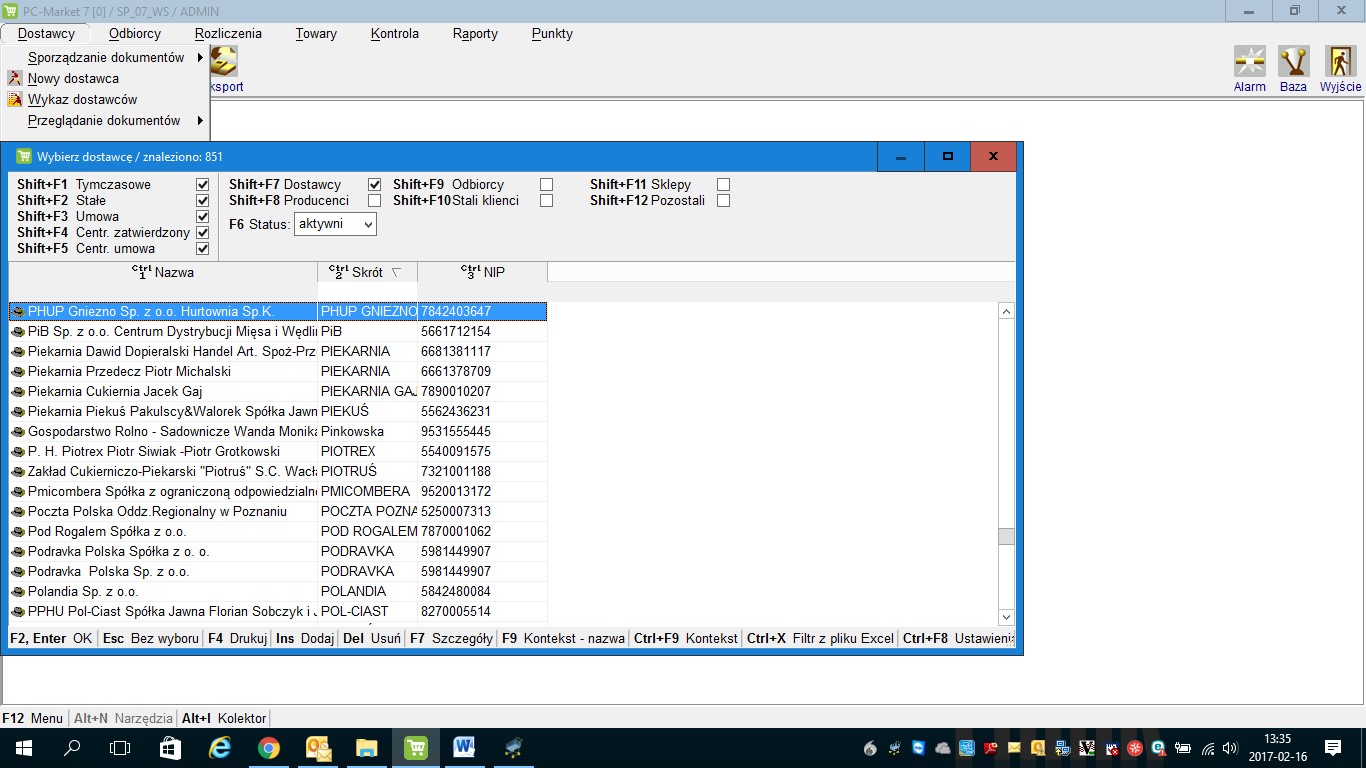Viewport: 1366px width, 768px height.
Task: Click the icon next to Wykaz dostawców
Action: [x=15, y=99]
